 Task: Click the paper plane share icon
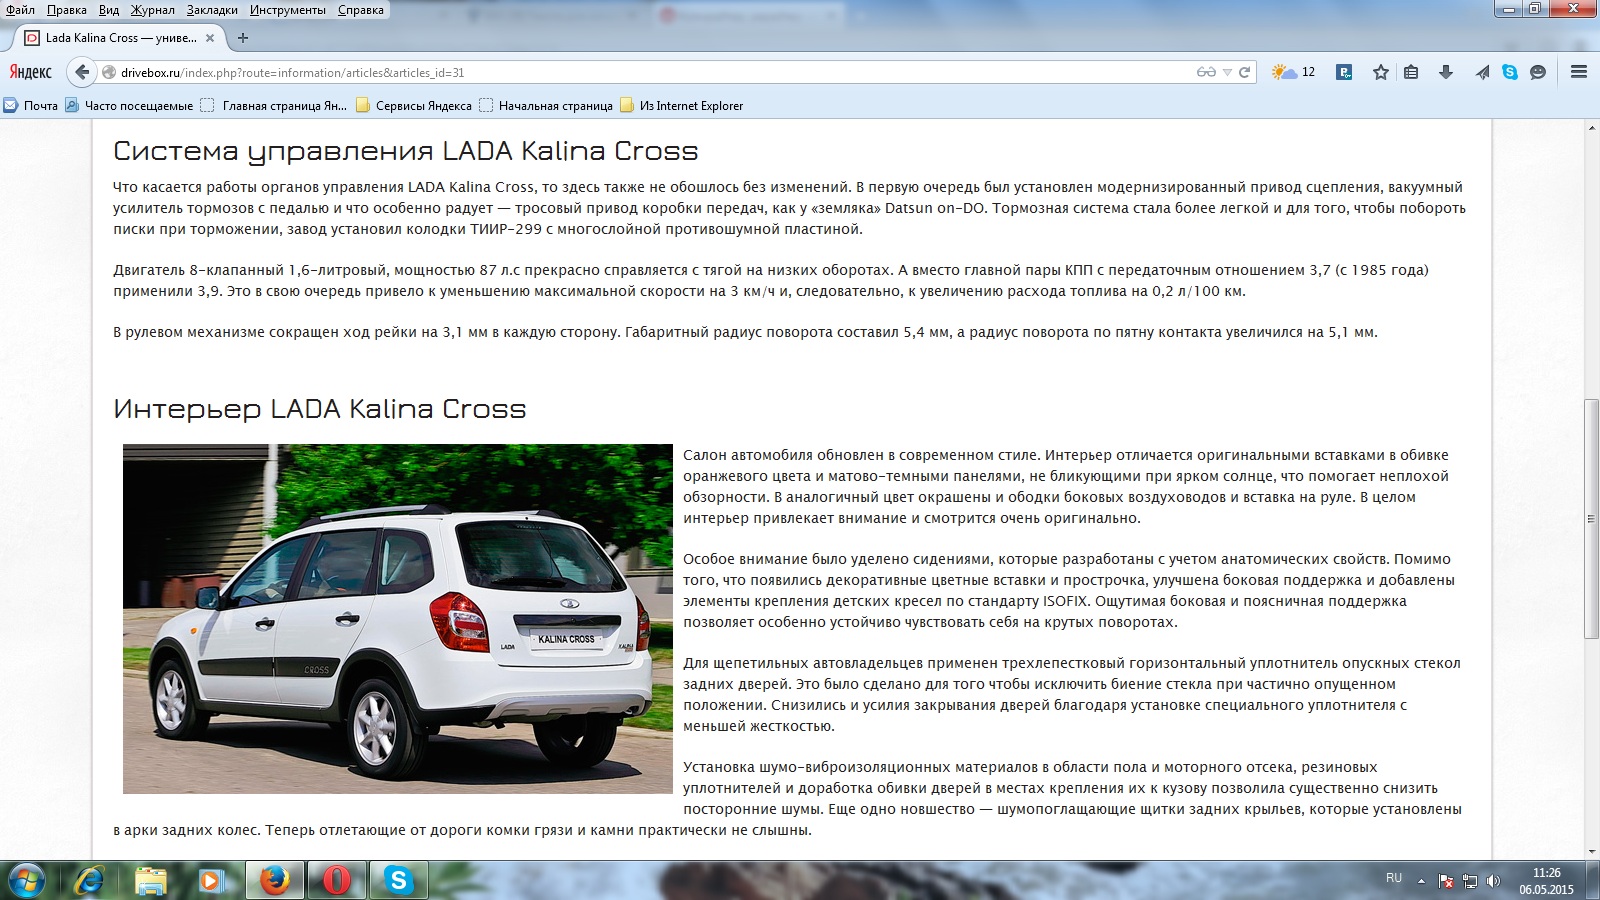pos(1482,72)
